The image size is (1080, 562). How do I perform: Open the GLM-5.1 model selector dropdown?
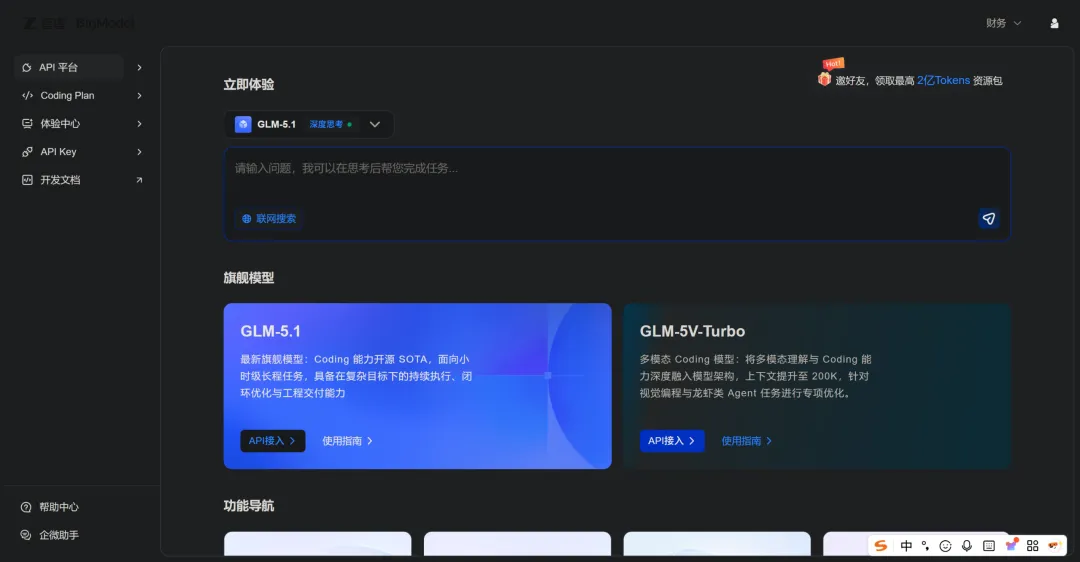tap(309, 125)
